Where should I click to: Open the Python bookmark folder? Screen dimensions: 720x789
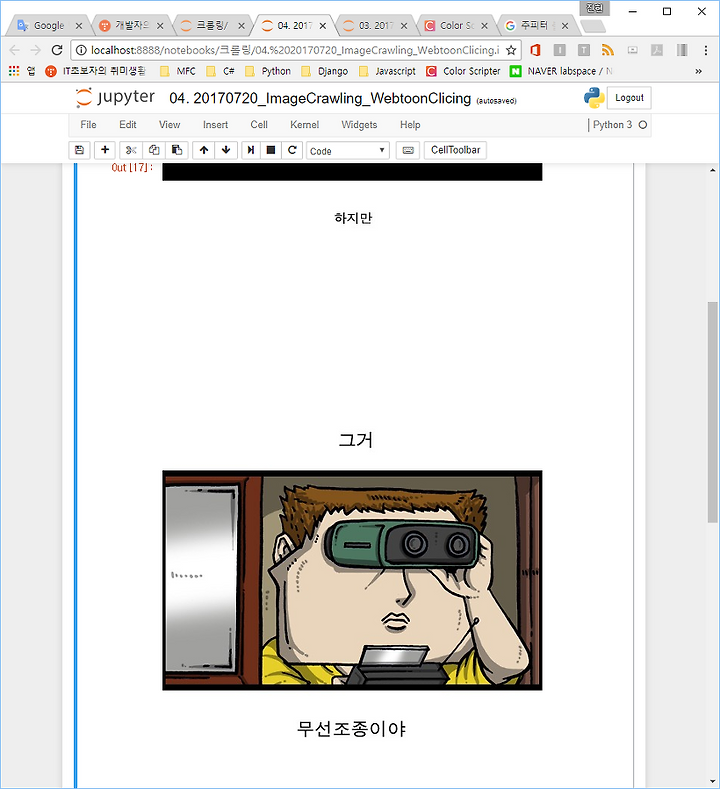pyautogui.click(x=268, y=71)
